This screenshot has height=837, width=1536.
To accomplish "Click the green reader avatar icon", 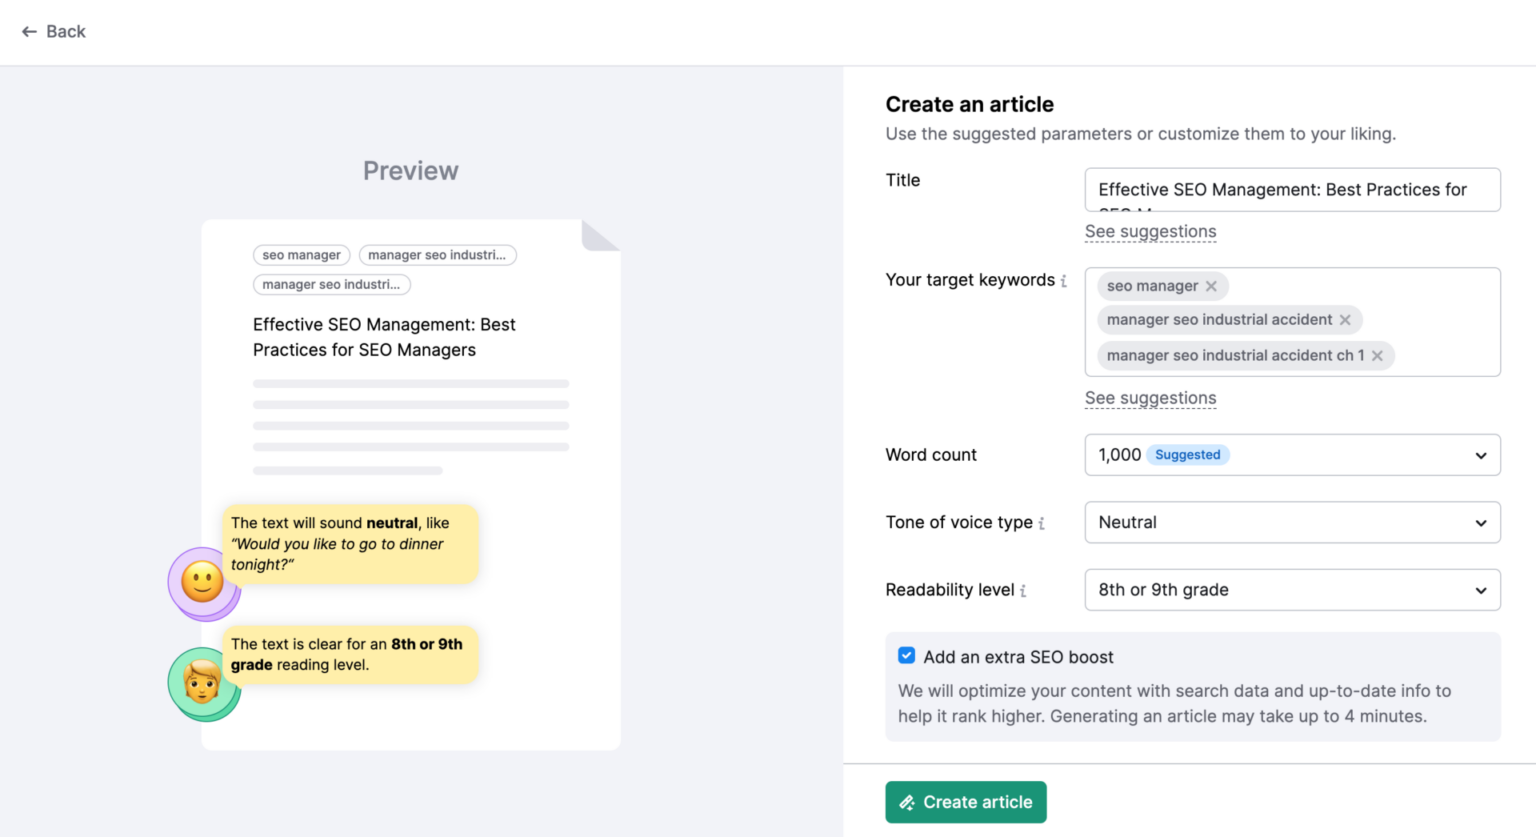I will [x=203, y=684].
